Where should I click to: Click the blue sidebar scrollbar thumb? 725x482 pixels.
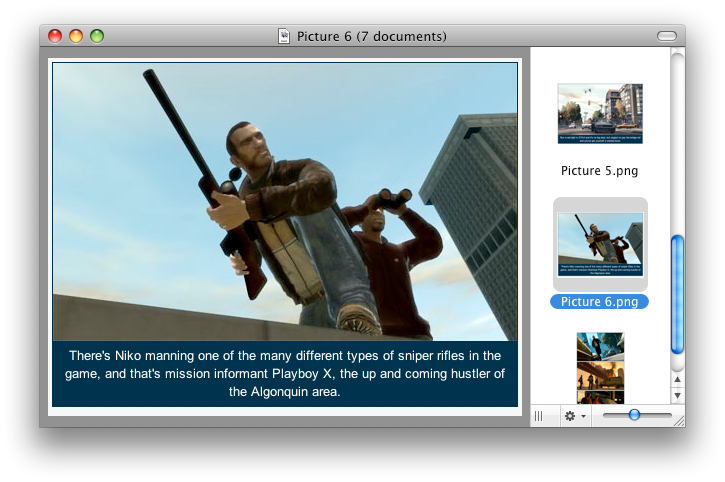(x=677, y=295)
